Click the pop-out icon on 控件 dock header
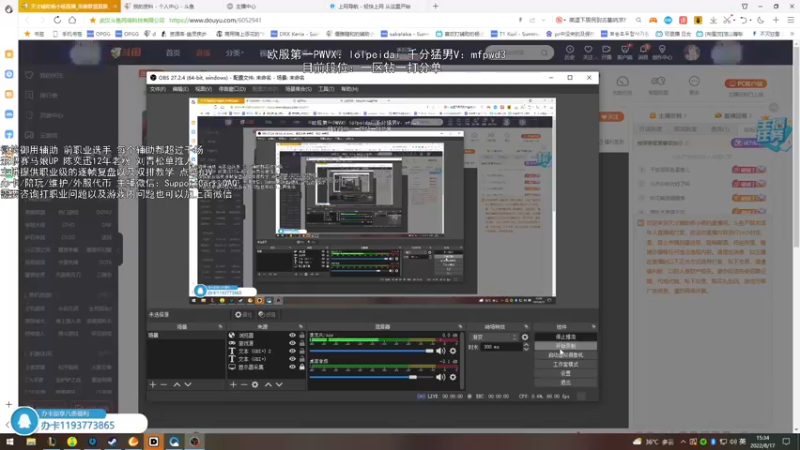 (x=593, y=327)
